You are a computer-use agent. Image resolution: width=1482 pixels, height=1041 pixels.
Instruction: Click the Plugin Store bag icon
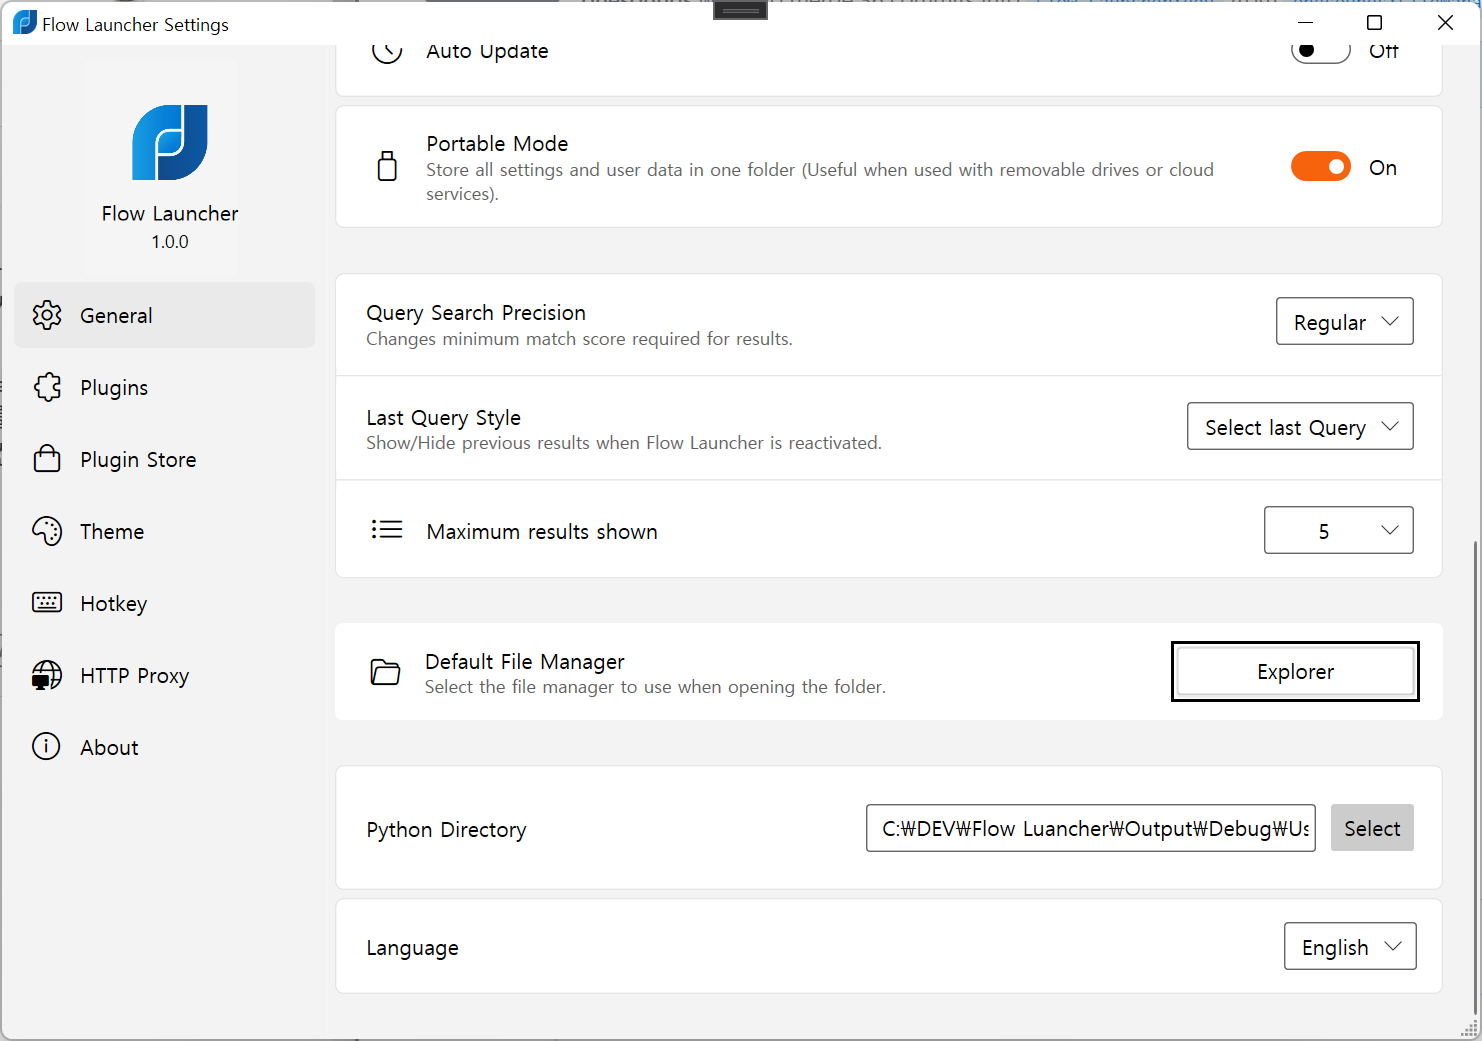47,459
